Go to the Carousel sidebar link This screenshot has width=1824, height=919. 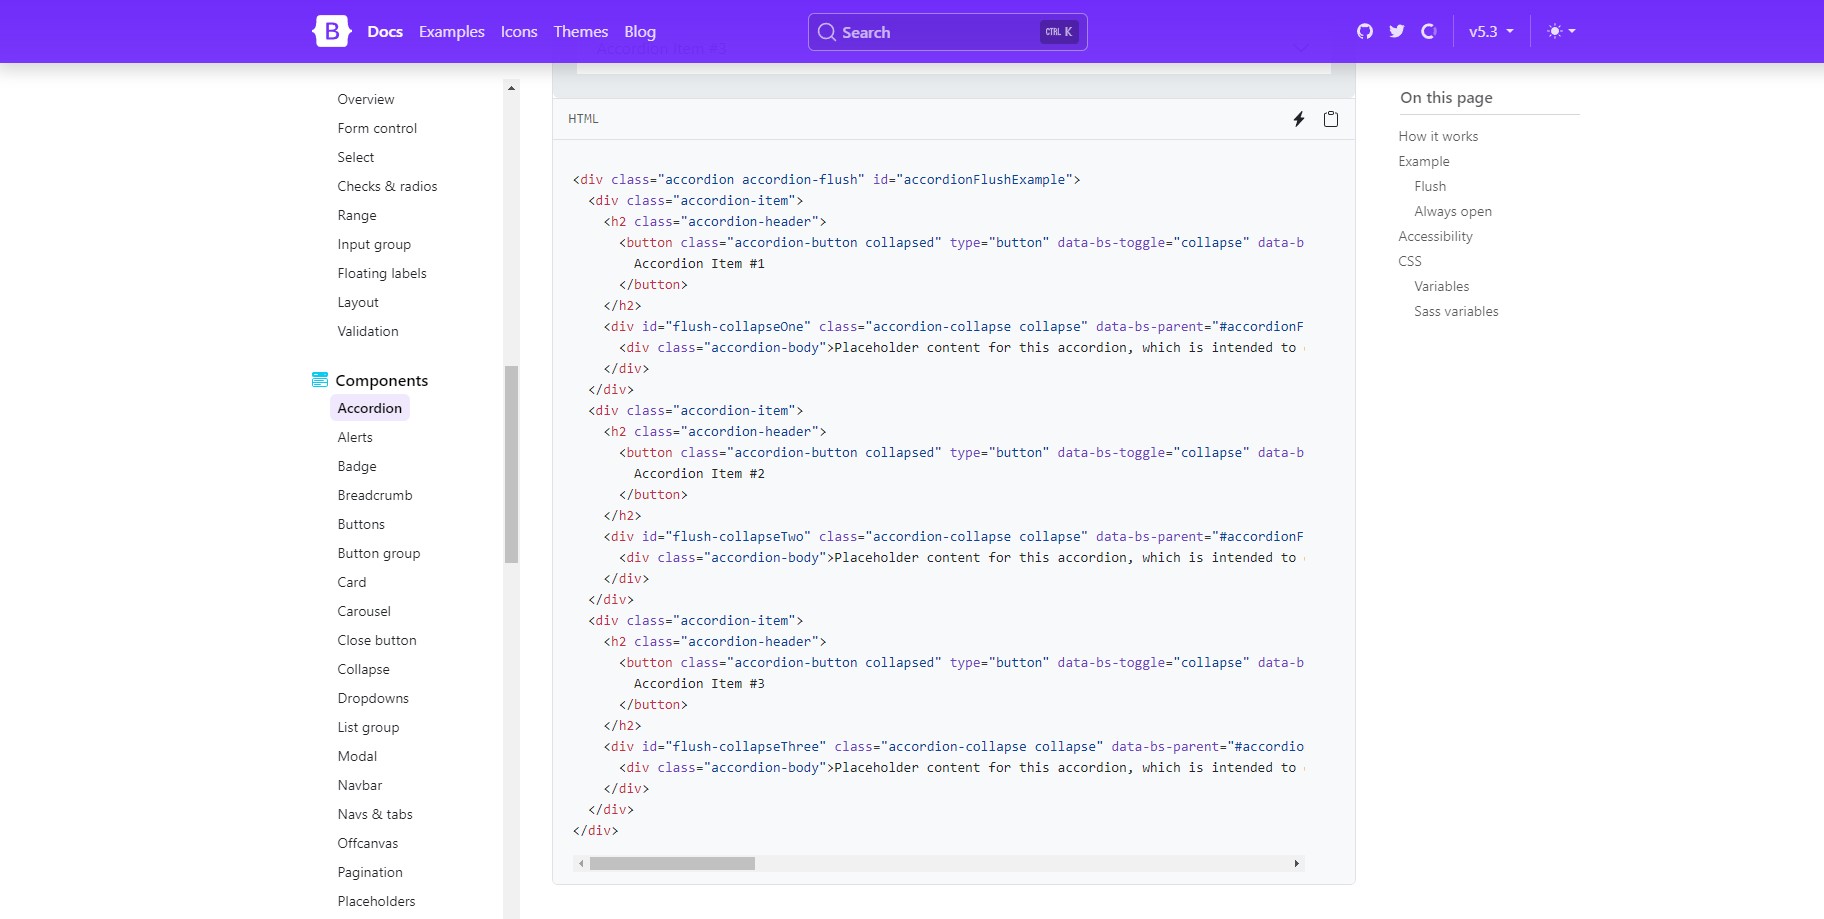point(364,611)
